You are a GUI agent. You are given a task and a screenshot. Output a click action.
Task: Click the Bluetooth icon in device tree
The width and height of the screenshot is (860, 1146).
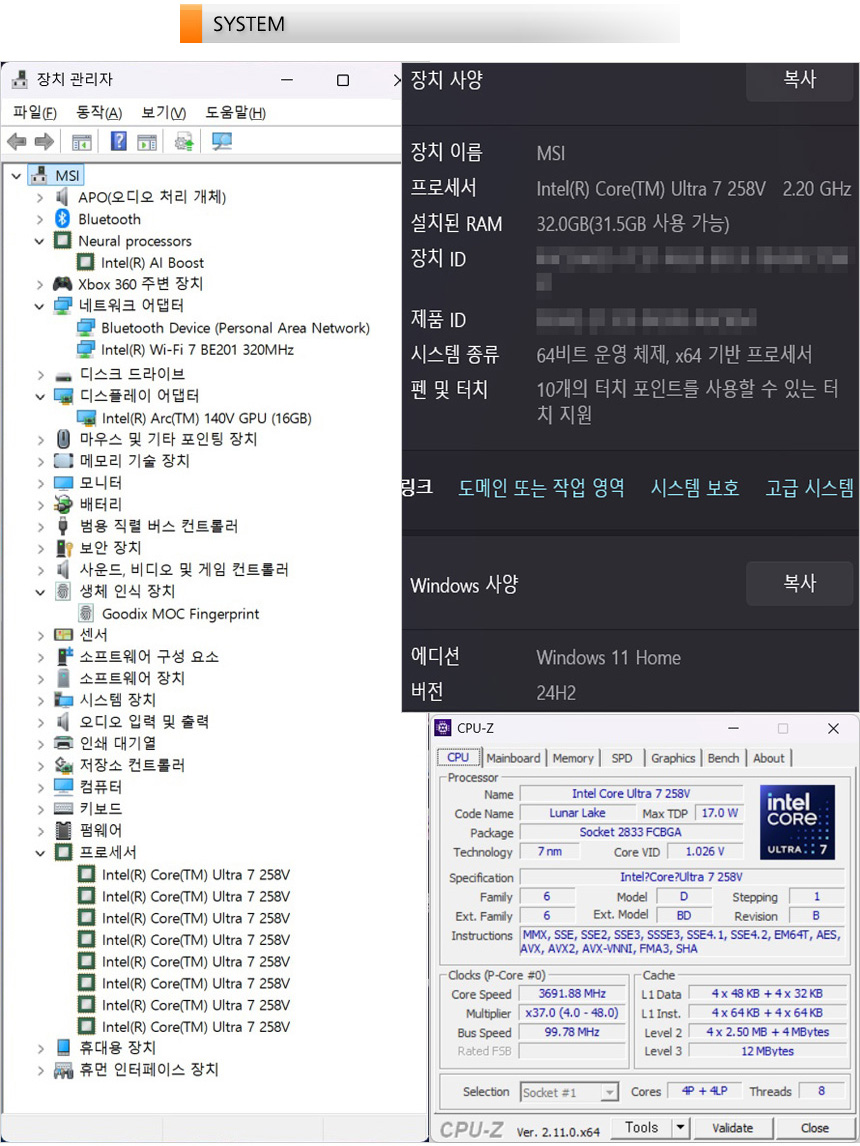click(x=62, y=219)
